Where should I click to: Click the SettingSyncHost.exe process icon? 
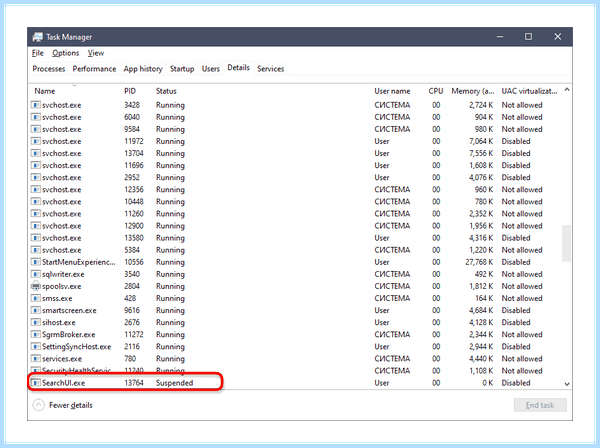point(36,347)
